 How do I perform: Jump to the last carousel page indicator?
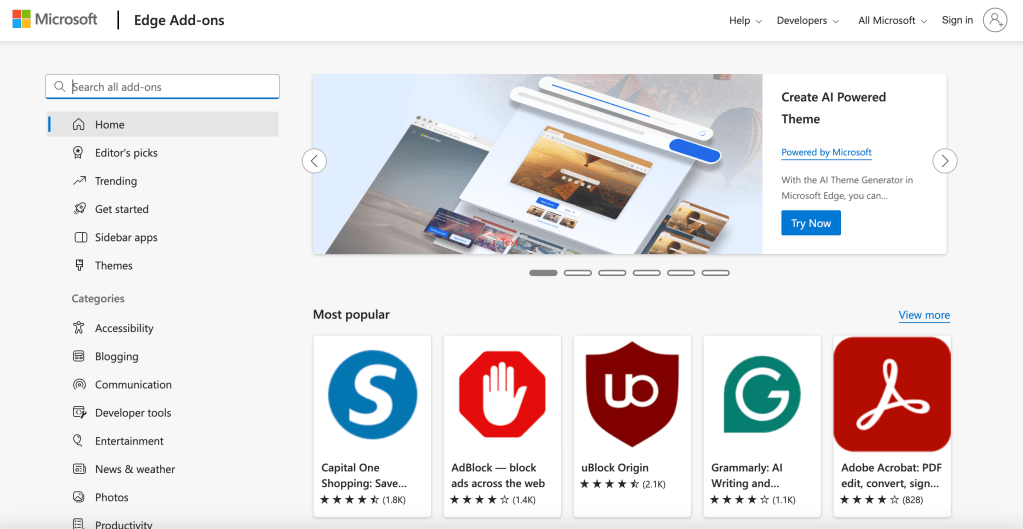(715, 272)
